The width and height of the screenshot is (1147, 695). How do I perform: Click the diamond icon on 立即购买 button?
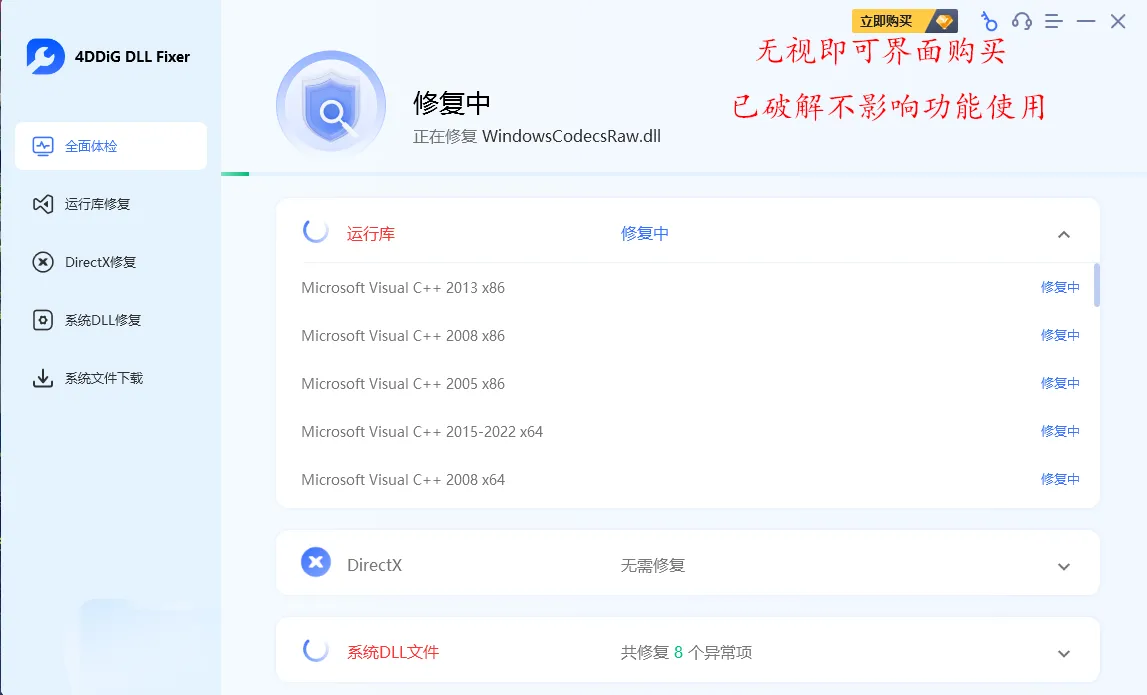tap(944, 21)
